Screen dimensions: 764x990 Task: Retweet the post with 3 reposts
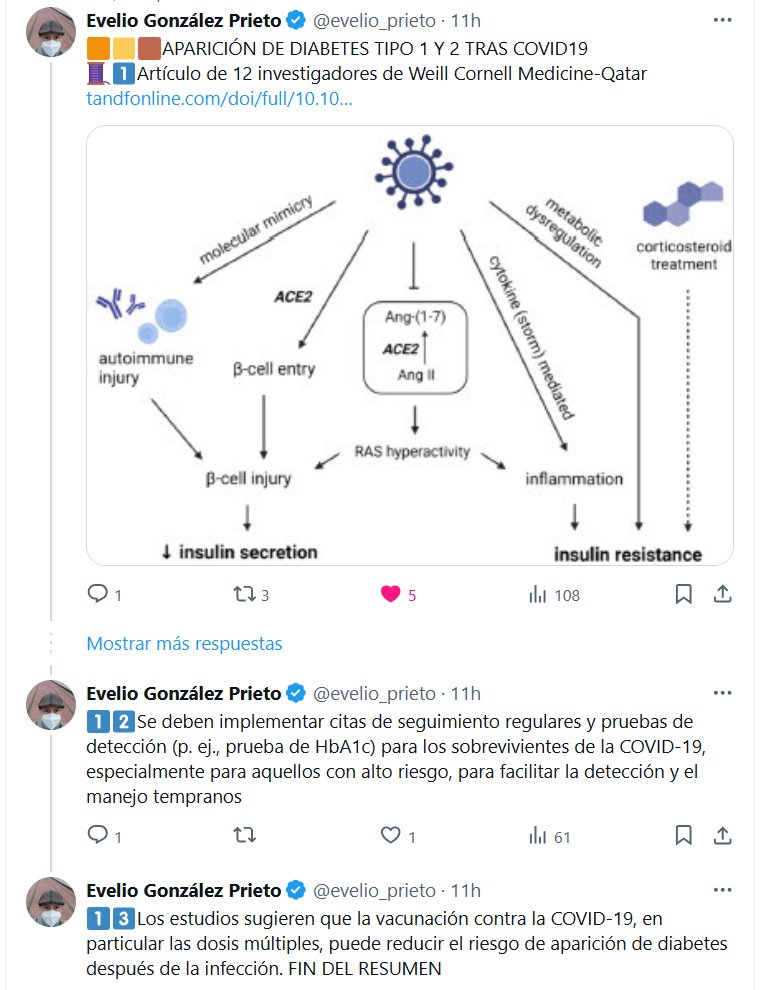pyautogui.click(x=243, y=595)
